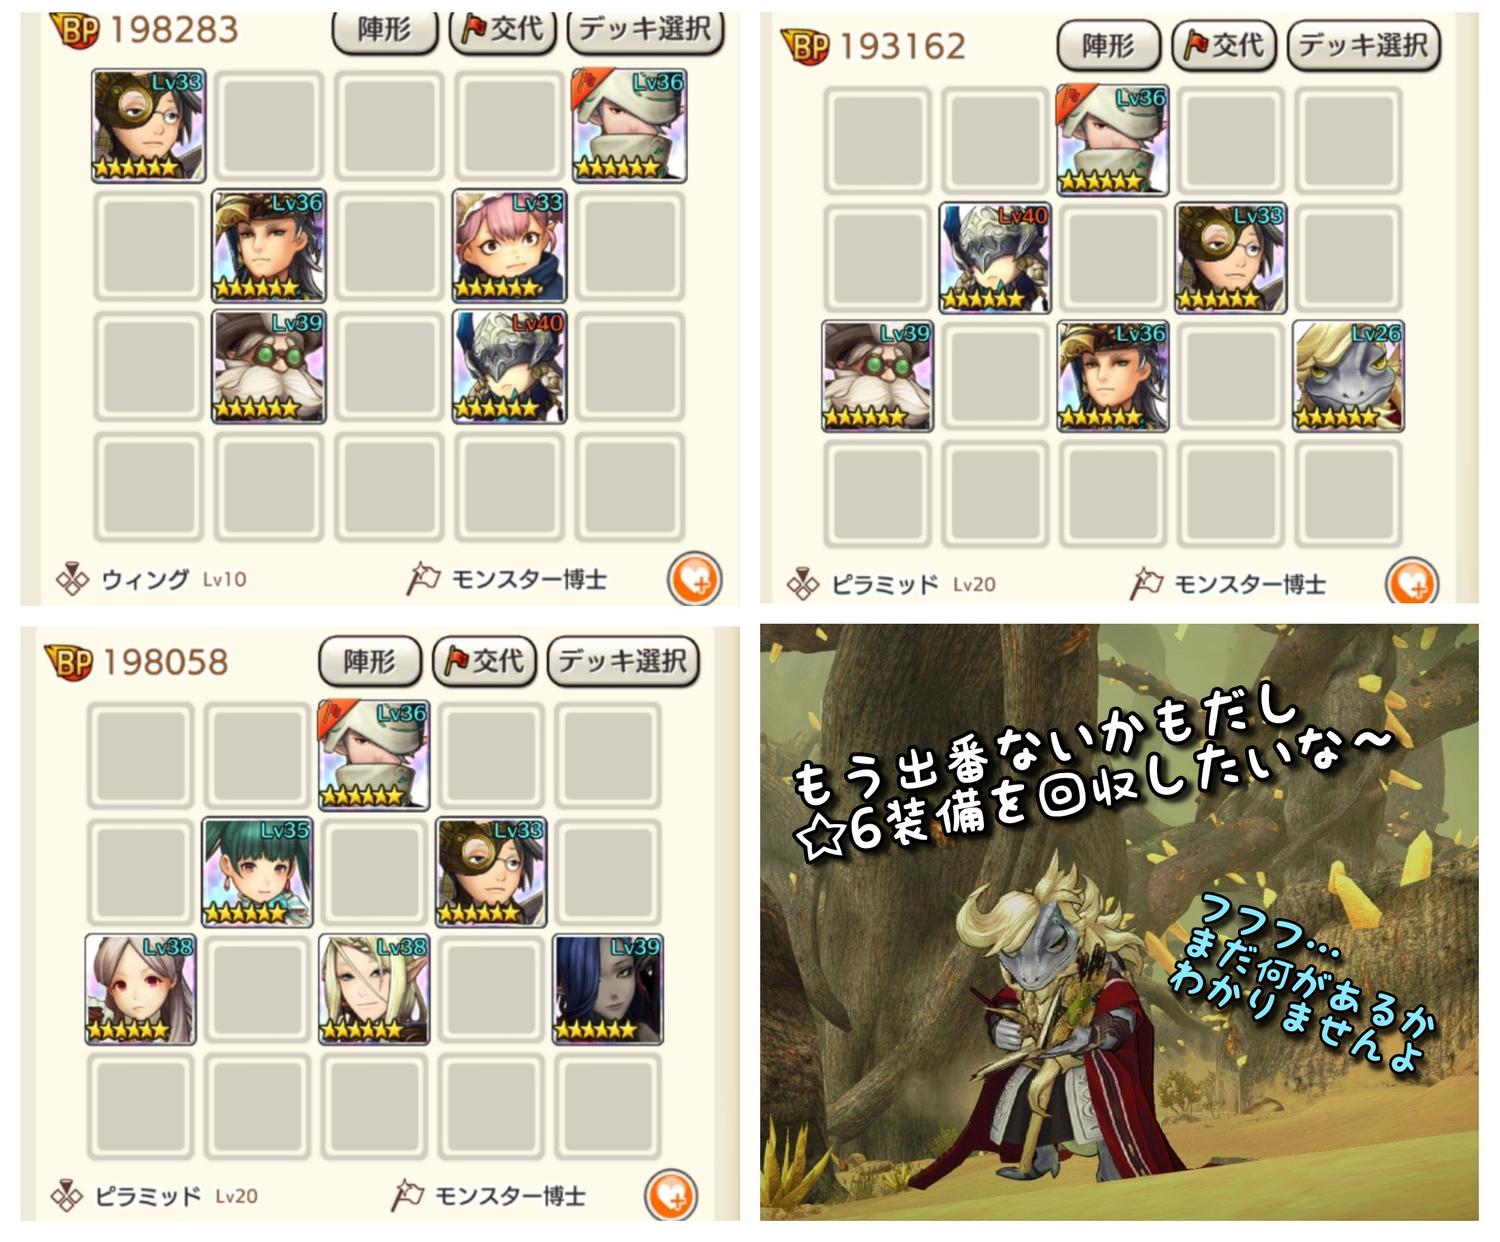
Task: Select blue-haired Lv39 character portrait
Action: point(608,990)
